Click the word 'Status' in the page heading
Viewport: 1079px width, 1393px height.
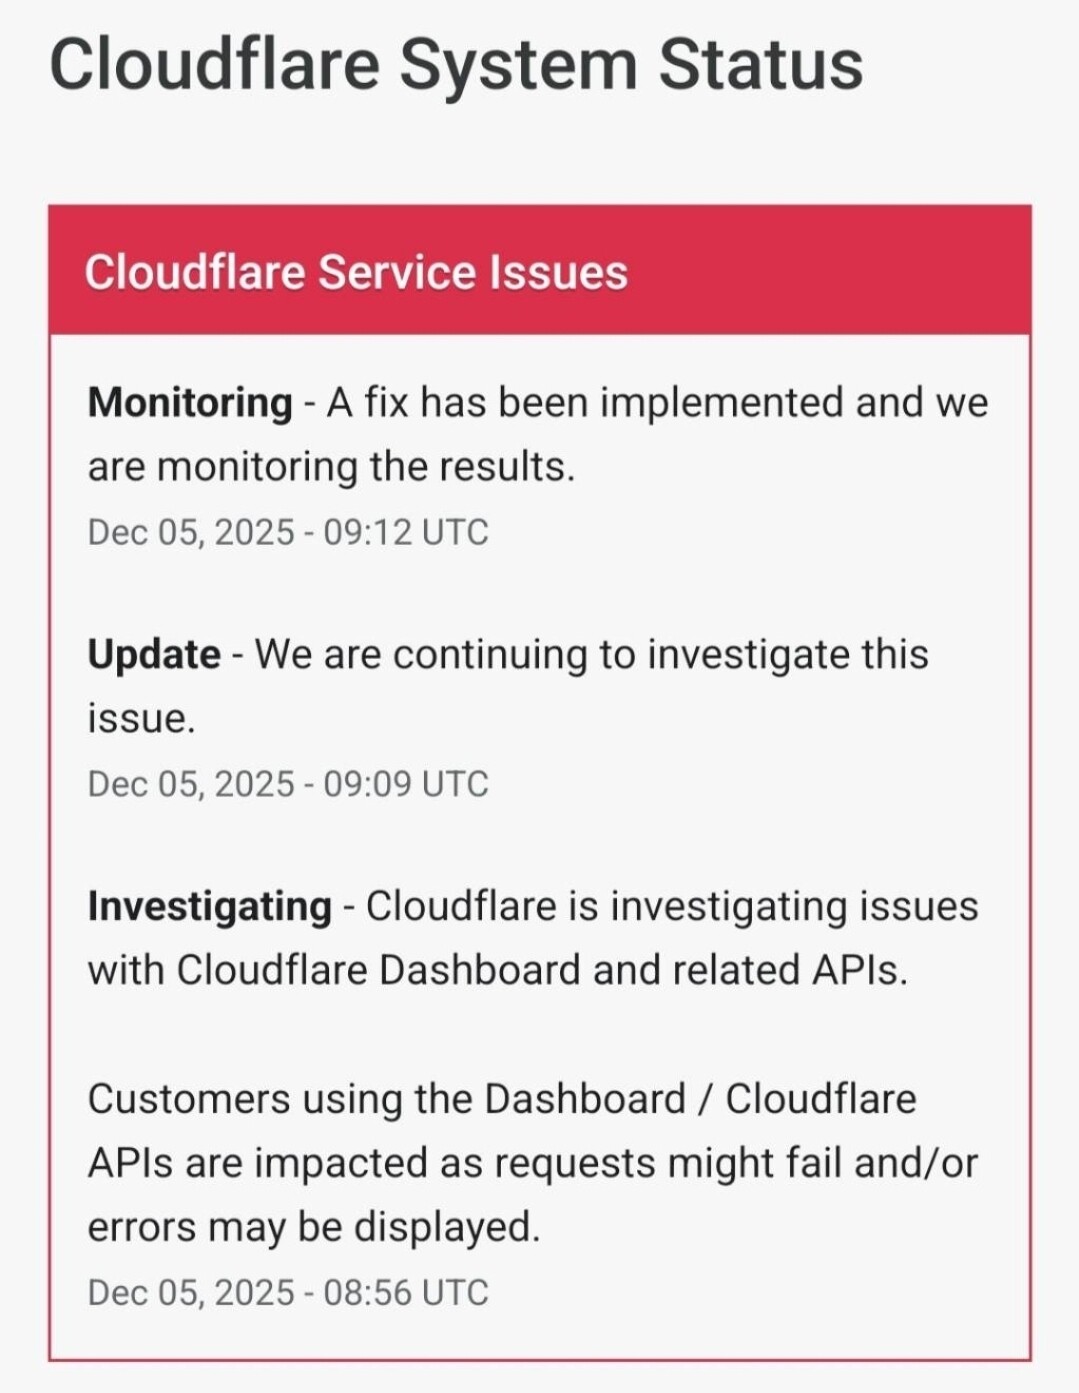pyautogui.click(x=760, y=65)
